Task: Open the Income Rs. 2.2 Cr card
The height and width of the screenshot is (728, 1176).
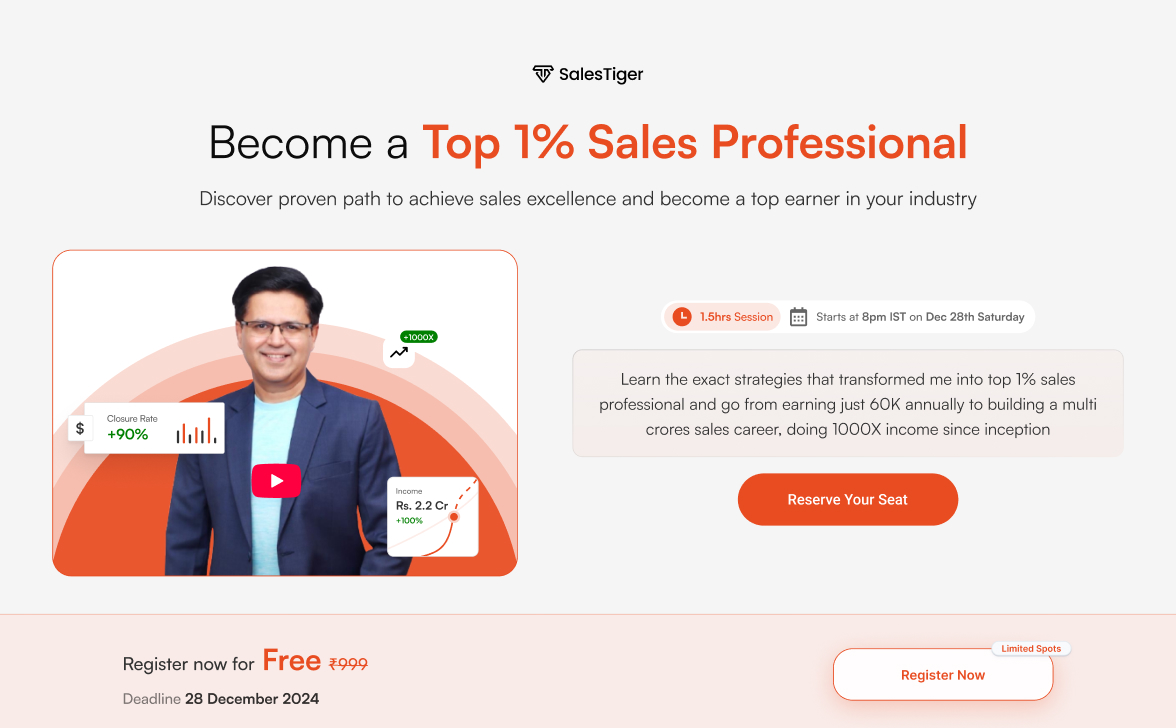Action: tap(433, 517)
